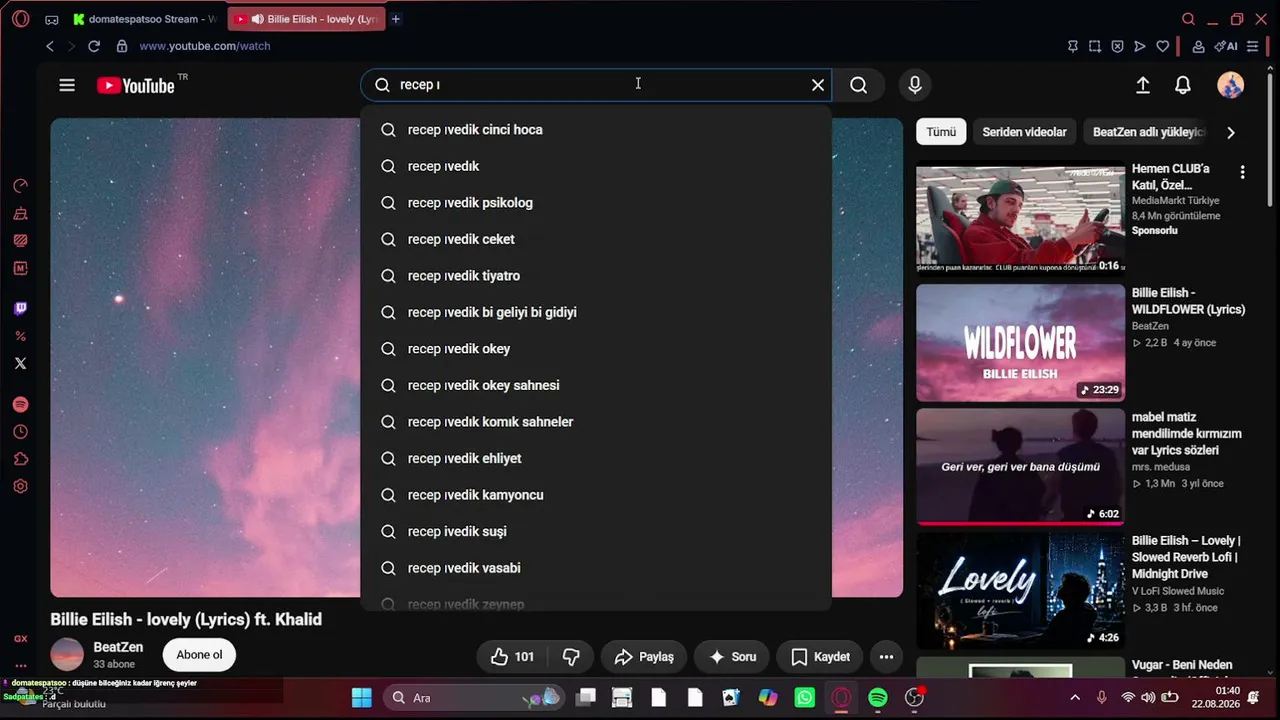Open the YouTube account avatar menu

(1230, 85)
